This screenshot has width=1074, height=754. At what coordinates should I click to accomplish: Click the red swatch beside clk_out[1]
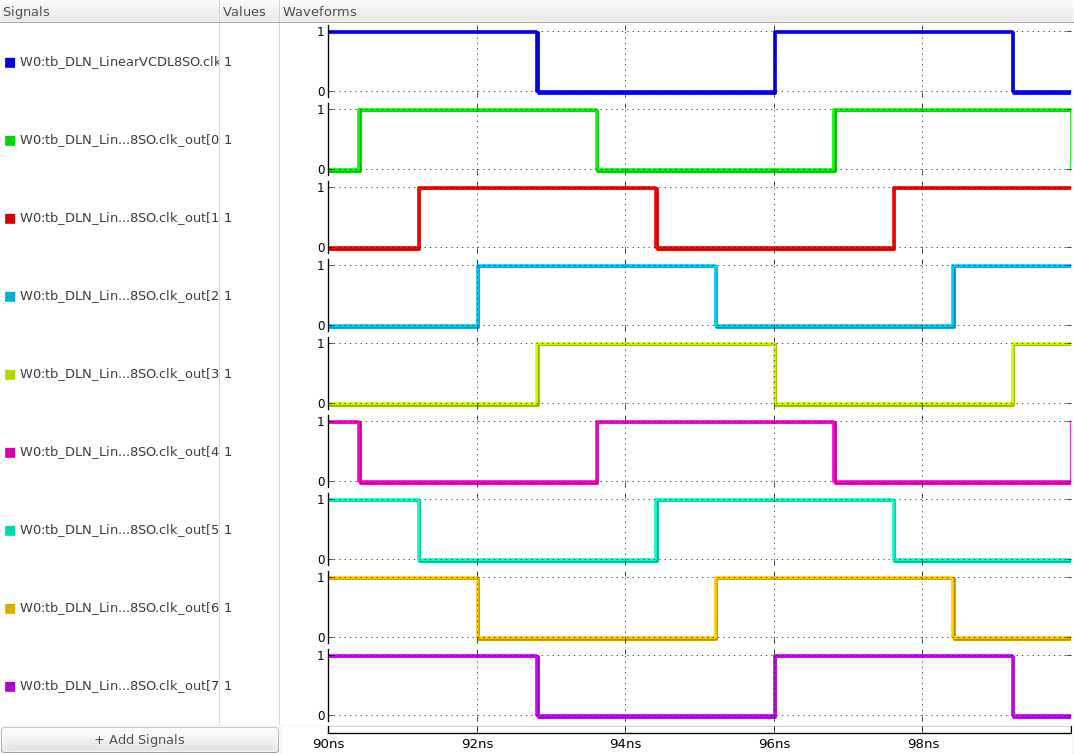tap(10, 218)
